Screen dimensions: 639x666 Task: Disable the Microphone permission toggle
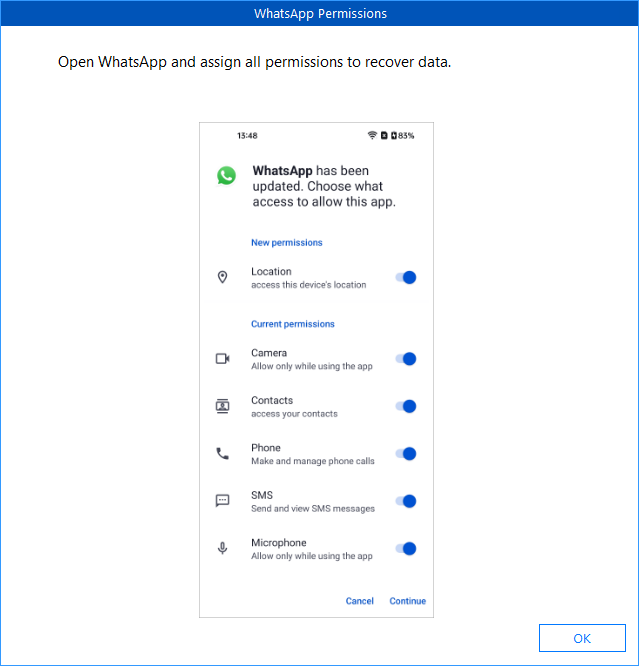point(405,549)
